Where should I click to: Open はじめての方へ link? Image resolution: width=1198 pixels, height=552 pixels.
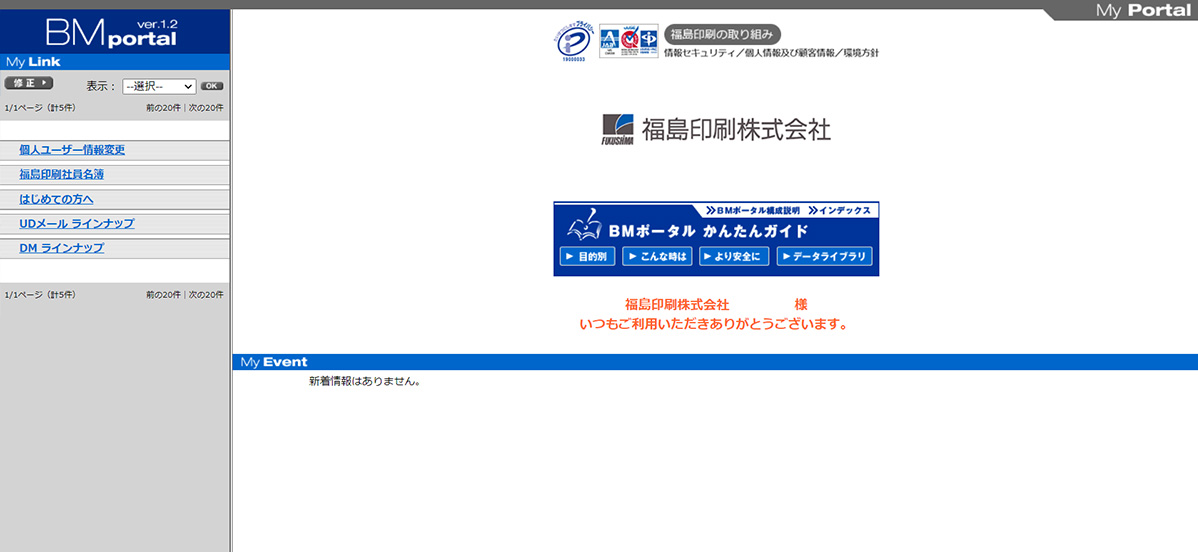point(57,199)
